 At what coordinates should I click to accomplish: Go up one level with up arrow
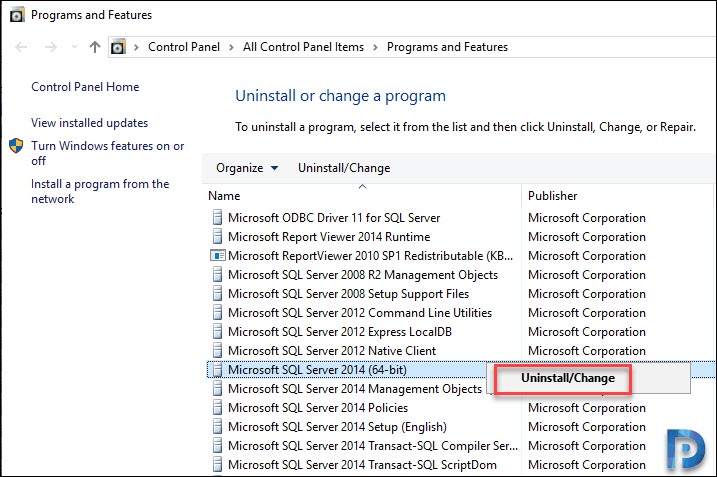95,47
